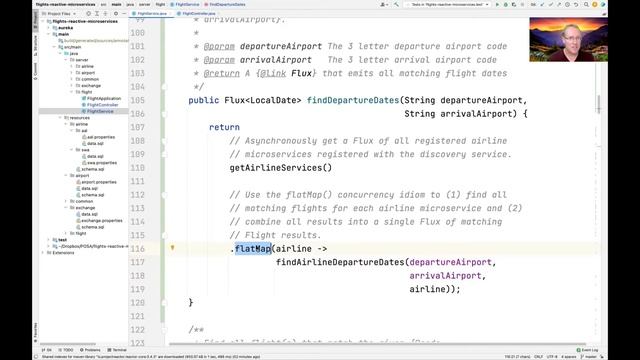Screen dimensions: 640x360
Task: Click the yellow IDE updates icon
Action: [595, 4]
